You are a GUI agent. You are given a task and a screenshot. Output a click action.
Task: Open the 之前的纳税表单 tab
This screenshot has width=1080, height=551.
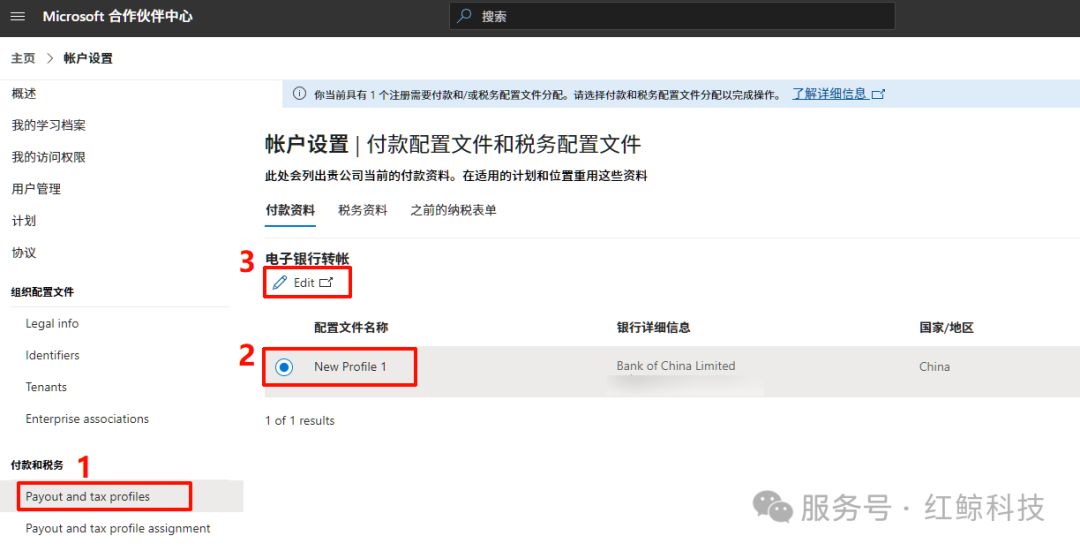click(x=453, y=210)
